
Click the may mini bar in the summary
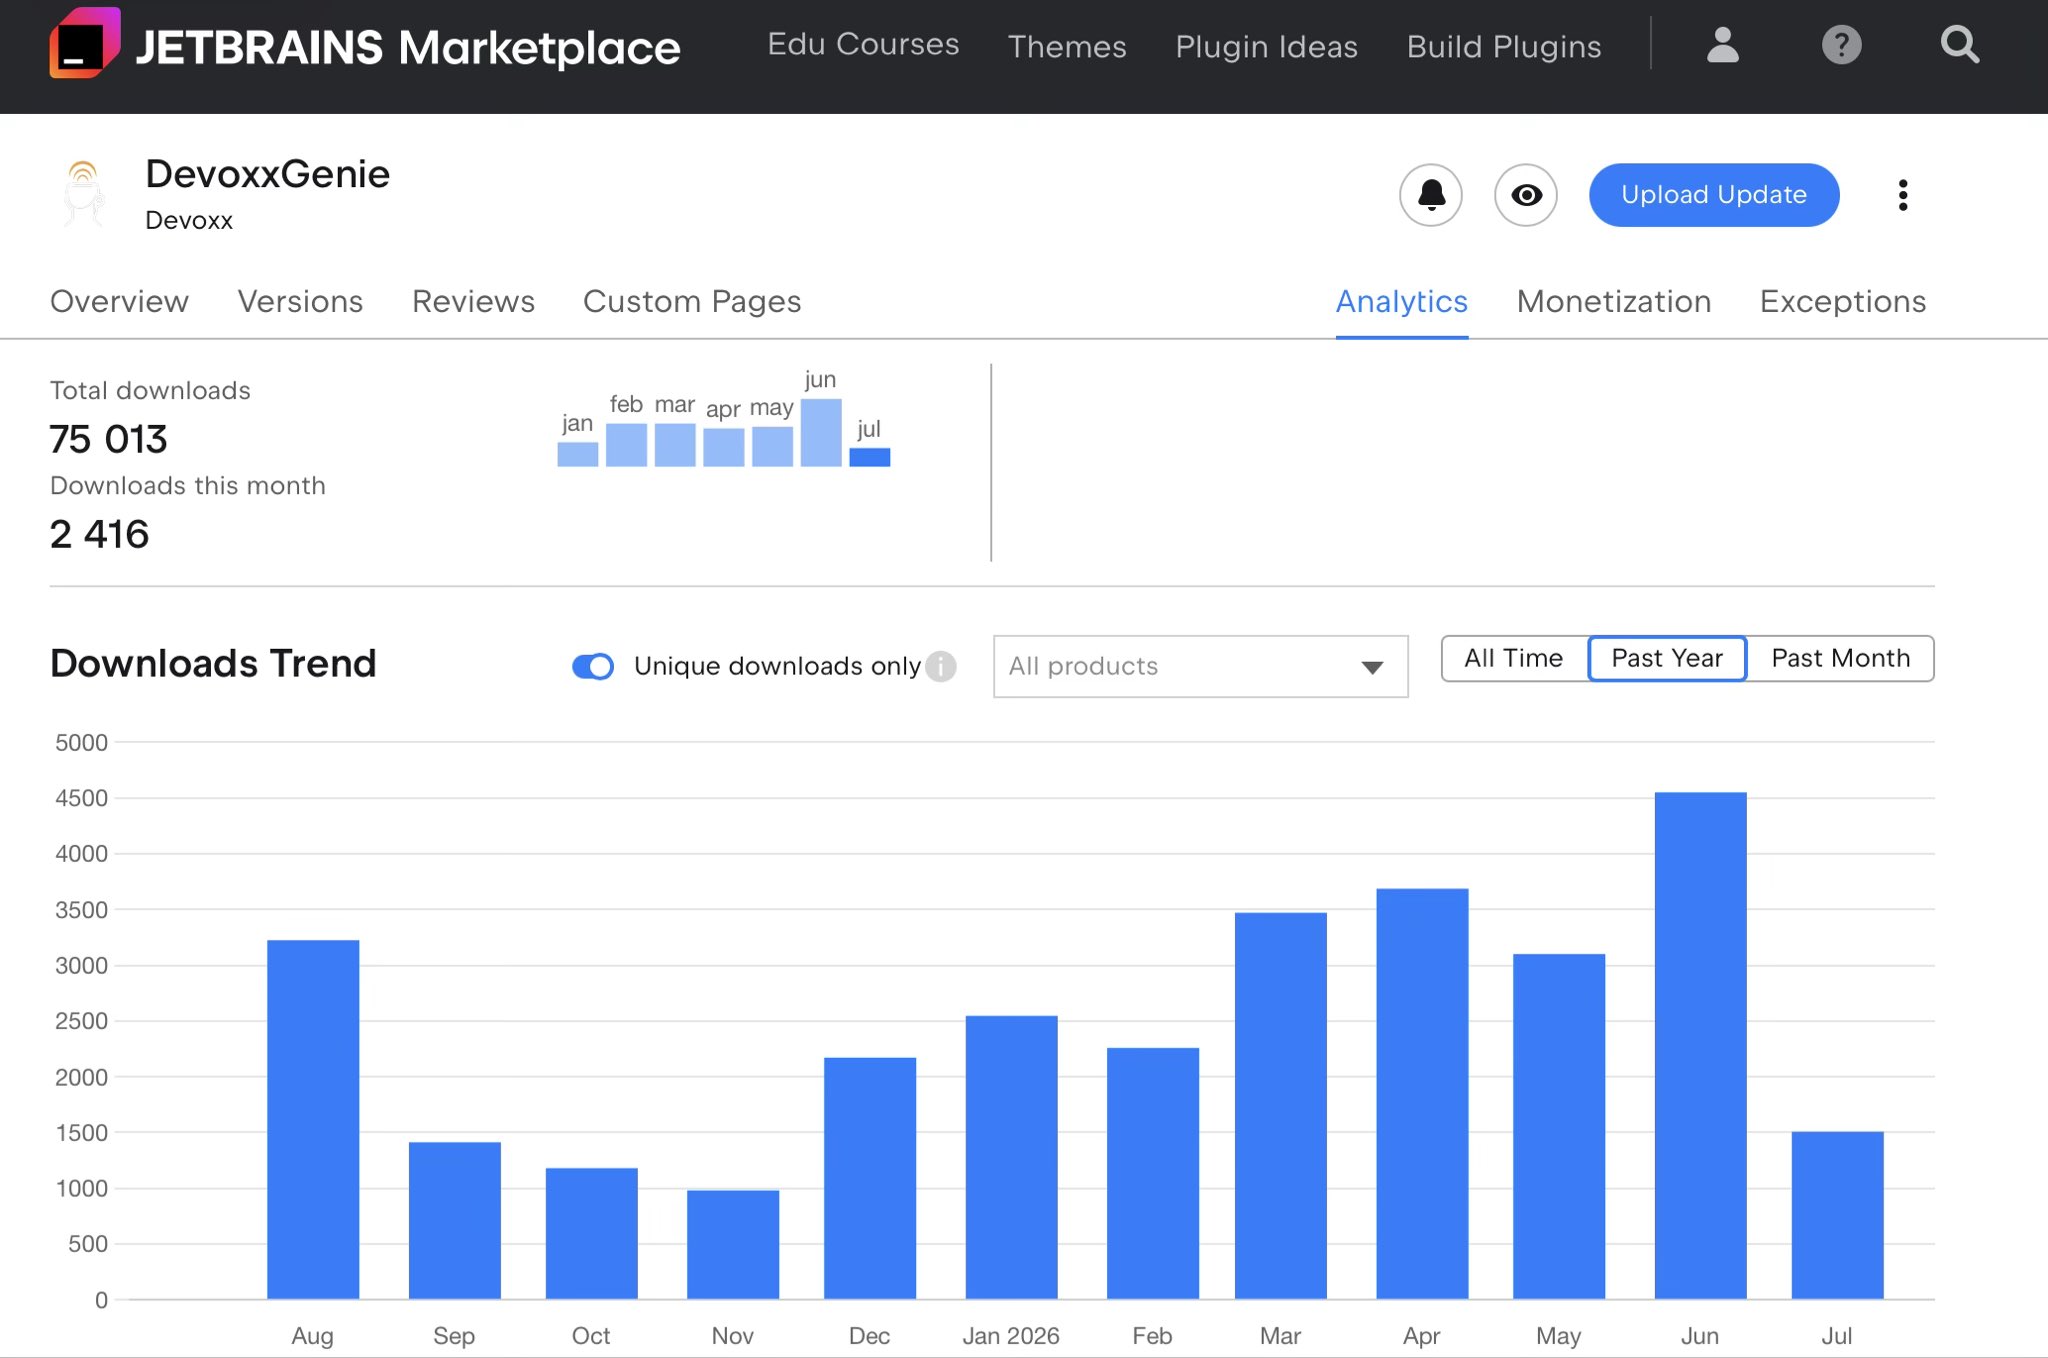pos(772,446)
